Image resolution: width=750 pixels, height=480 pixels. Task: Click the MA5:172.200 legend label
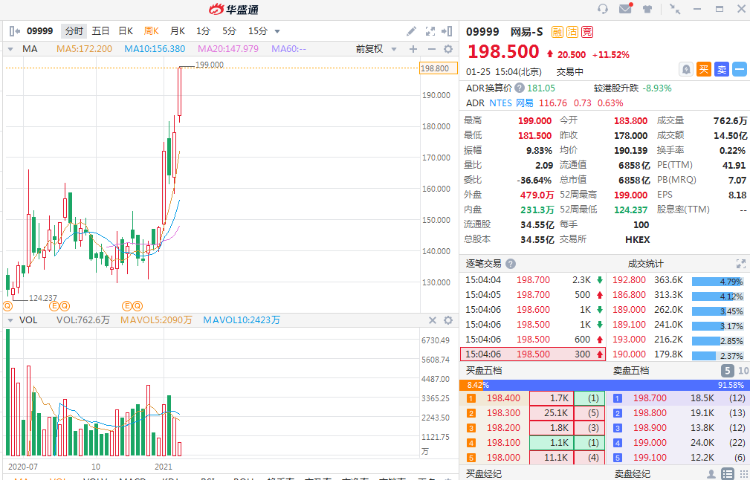(84, 49)
